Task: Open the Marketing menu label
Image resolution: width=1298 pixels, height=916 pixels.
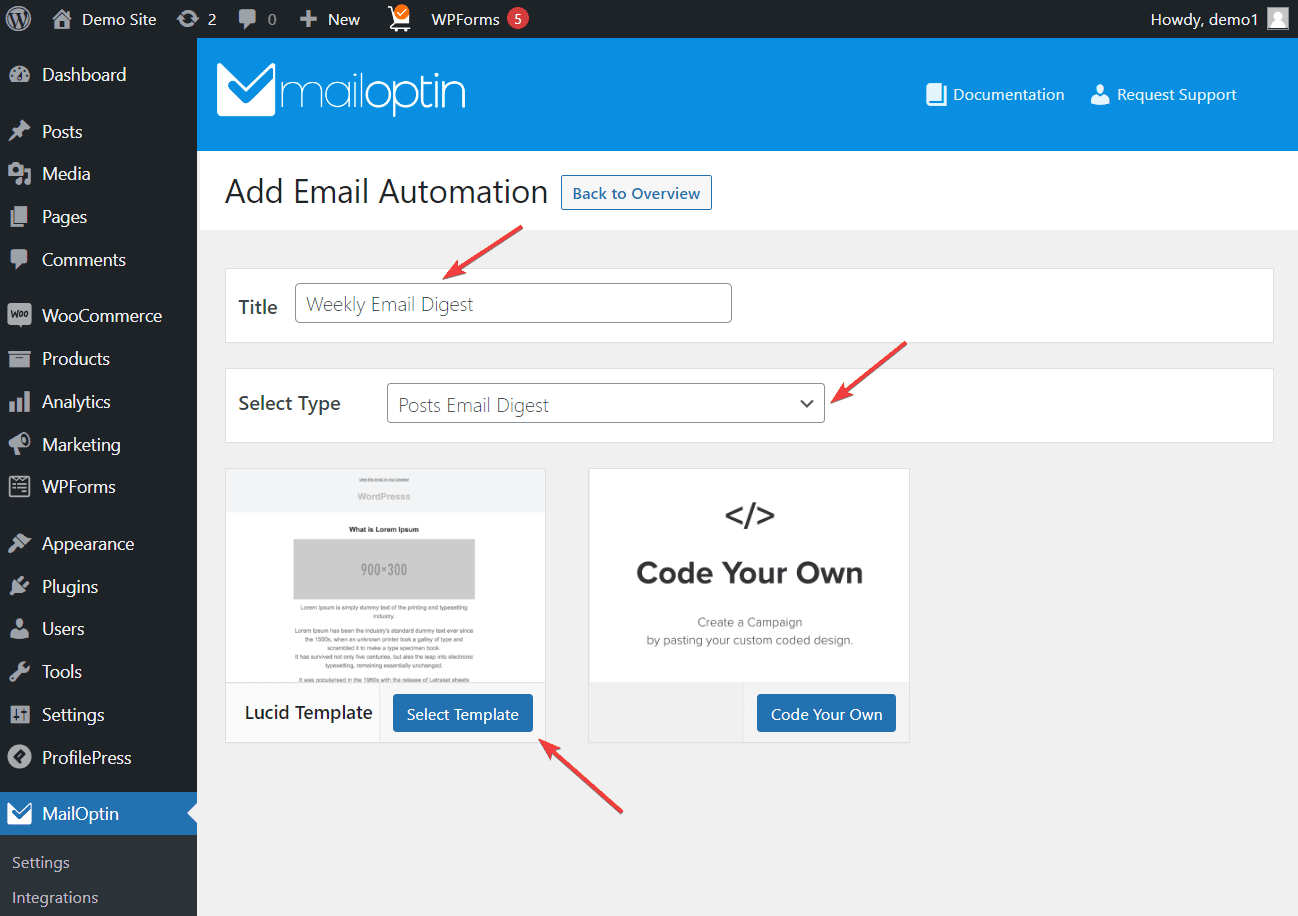Action: 81,445
